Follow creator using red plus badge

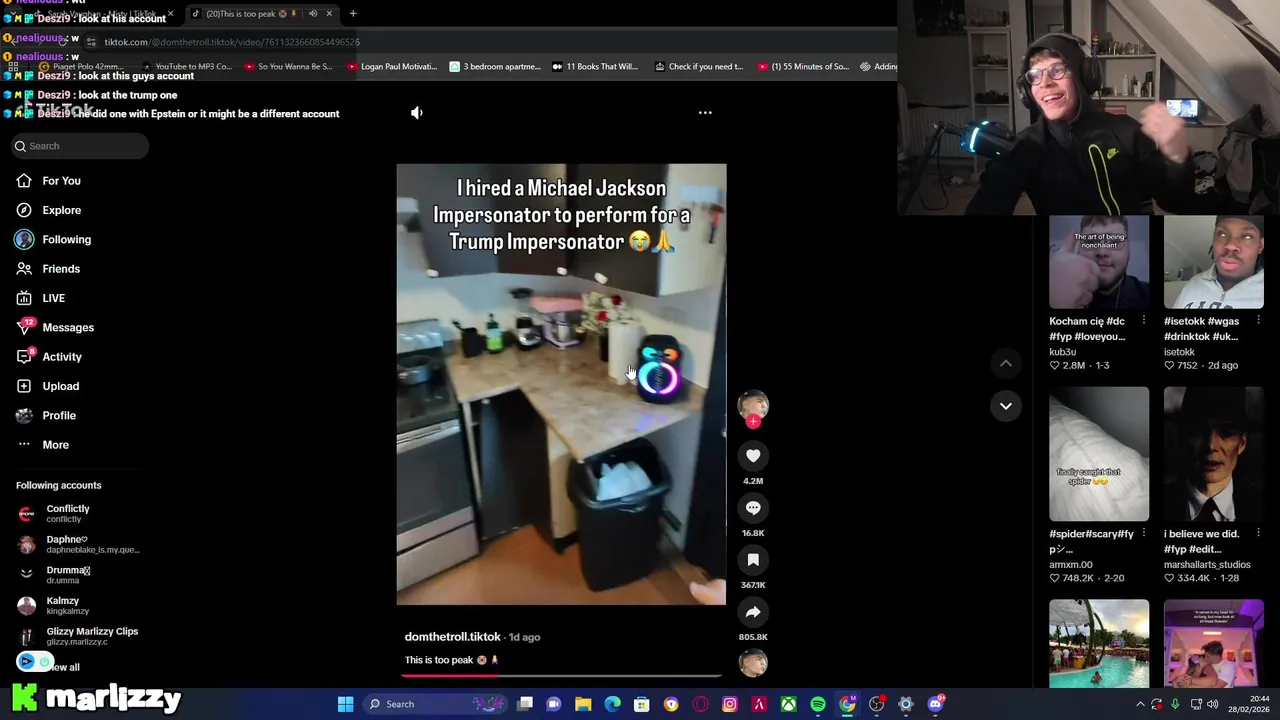(753, 422)
